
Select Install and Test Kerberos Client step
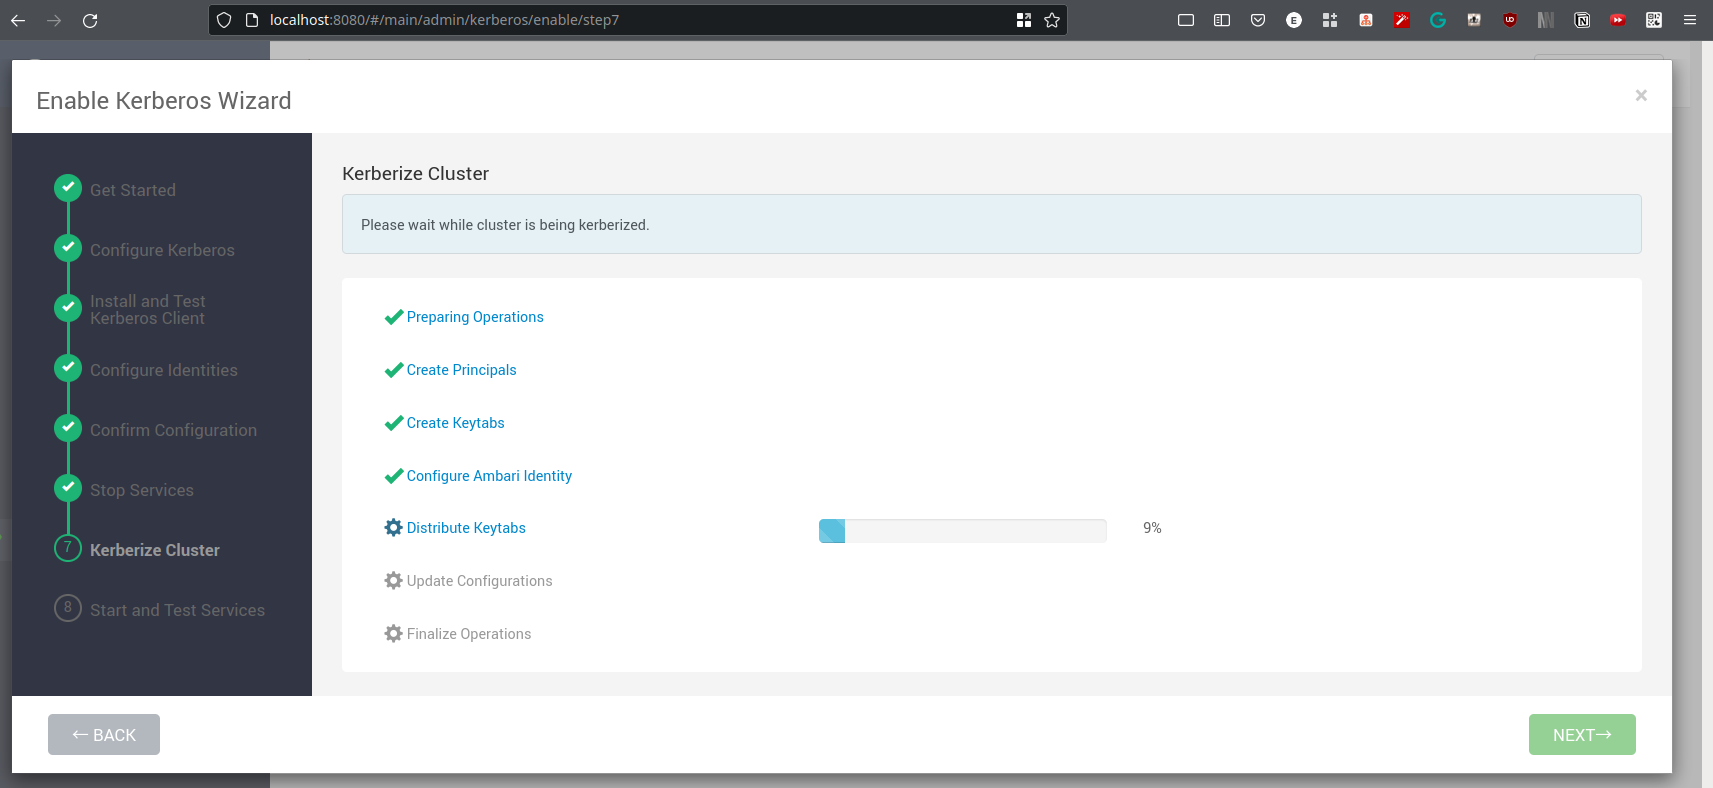point(148,310)
